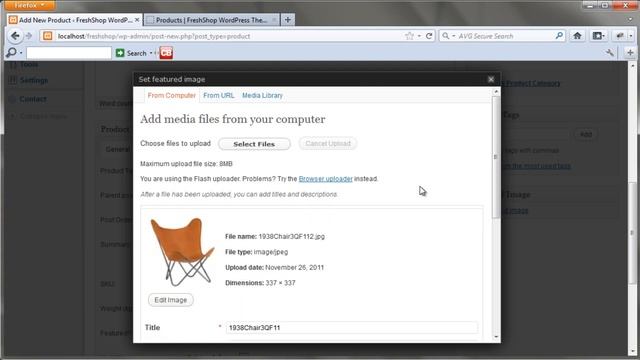Close the Set featured image dialog
This screenshot has height=360, width=640.
pyautogui.click(x=491, y=79)
